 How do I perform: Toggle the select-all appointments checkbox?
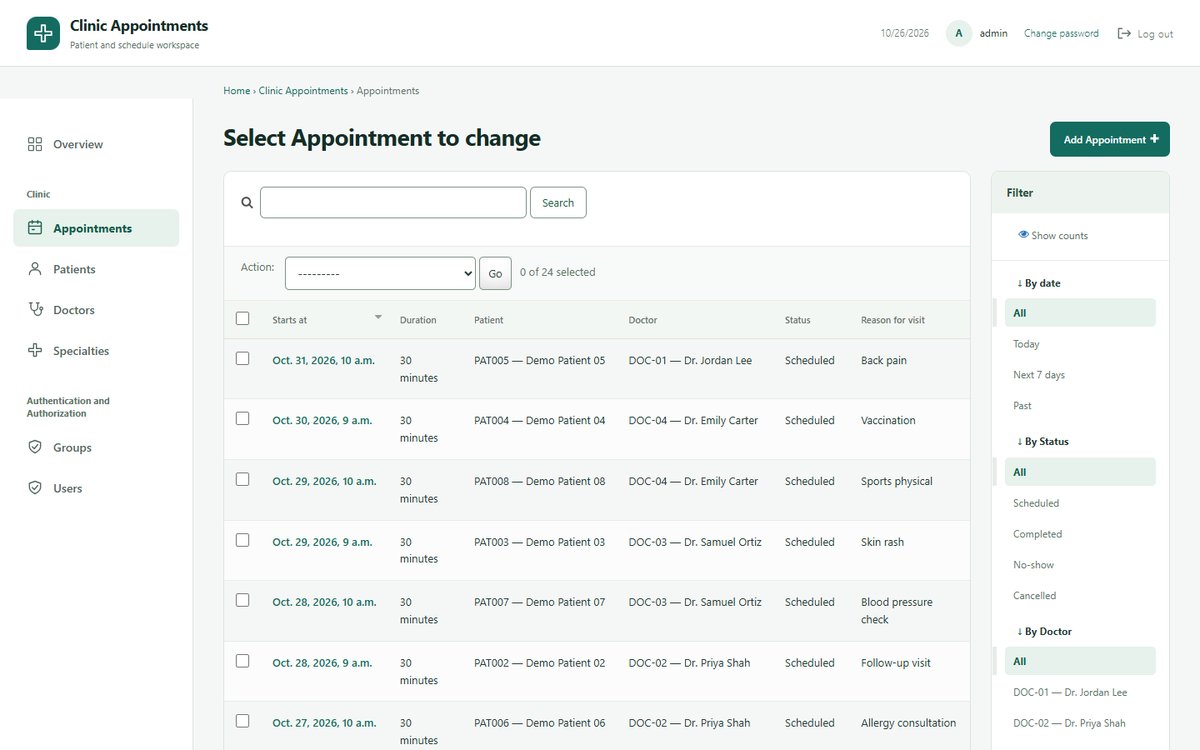242,318
